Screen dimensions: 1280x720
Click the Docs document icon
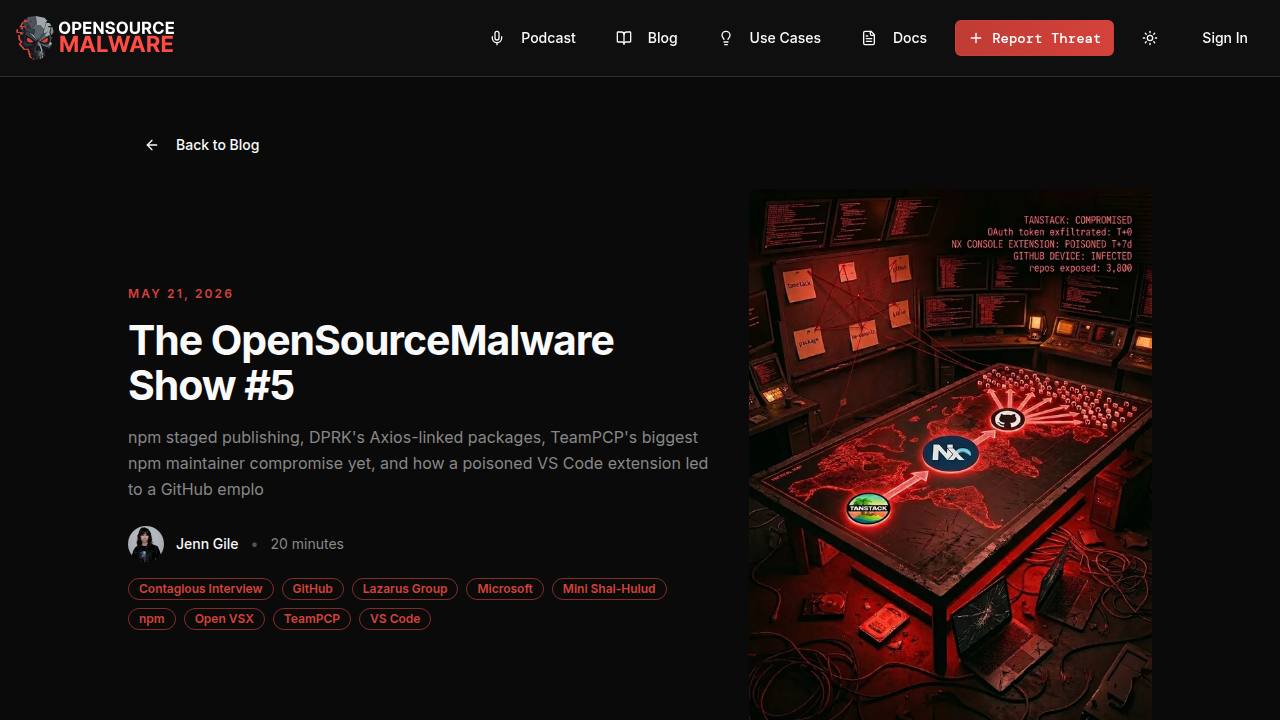869,38
